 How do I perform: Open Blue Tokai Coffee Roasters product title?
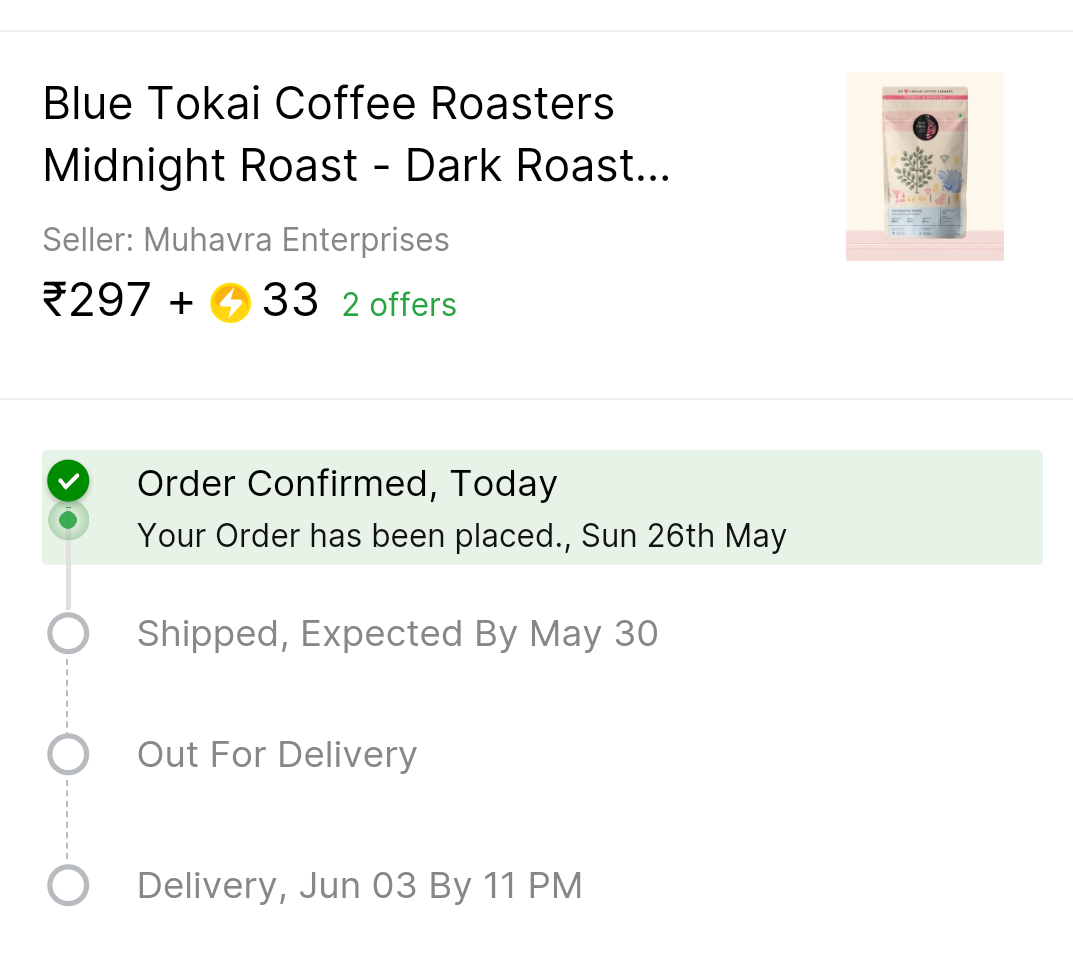[x=328, y=103]
